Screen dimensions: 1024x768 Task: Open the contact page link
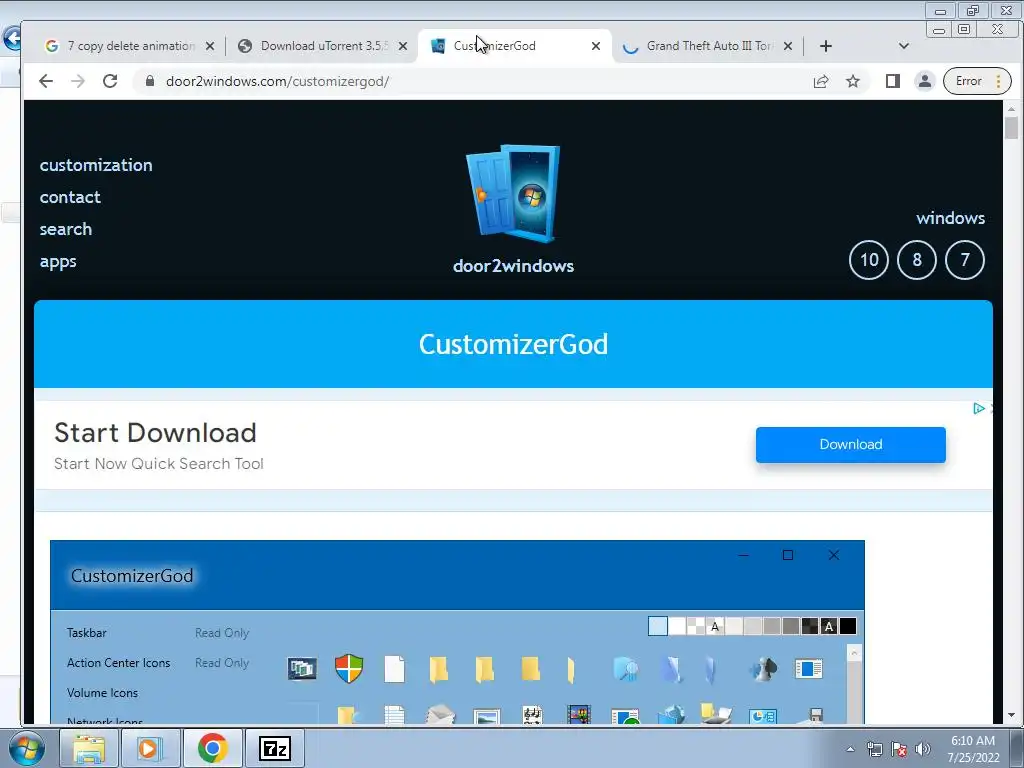(70, 197)
